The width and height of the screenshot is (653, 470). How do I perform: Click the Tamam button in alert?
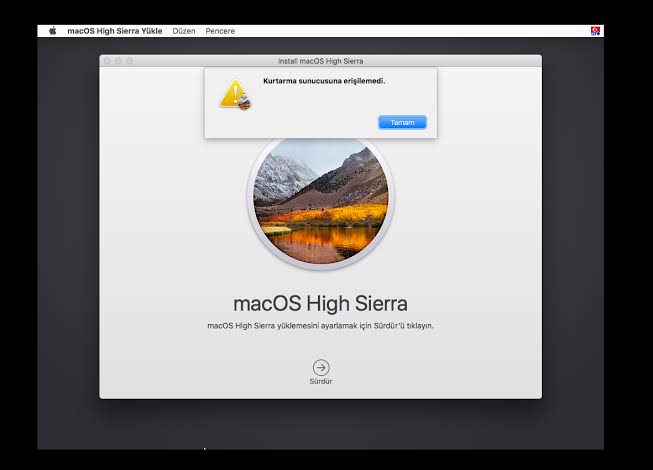(x=402, y=122)
